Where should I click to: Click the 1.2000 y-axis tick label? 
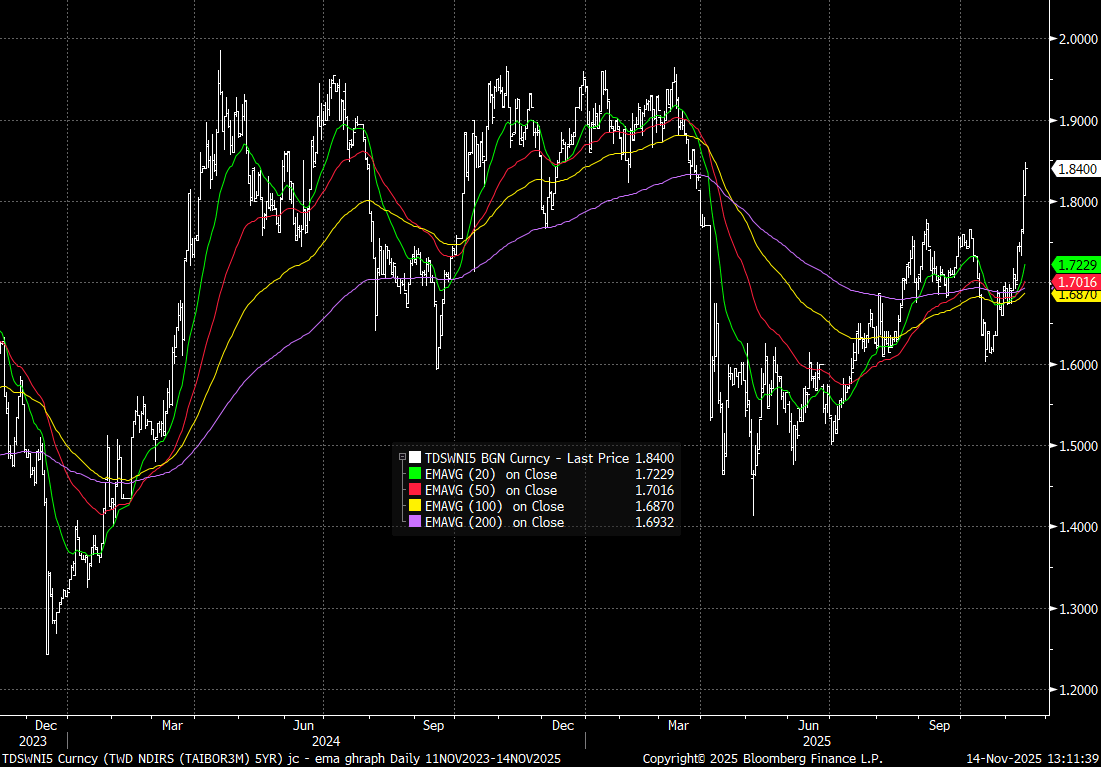1078,690
